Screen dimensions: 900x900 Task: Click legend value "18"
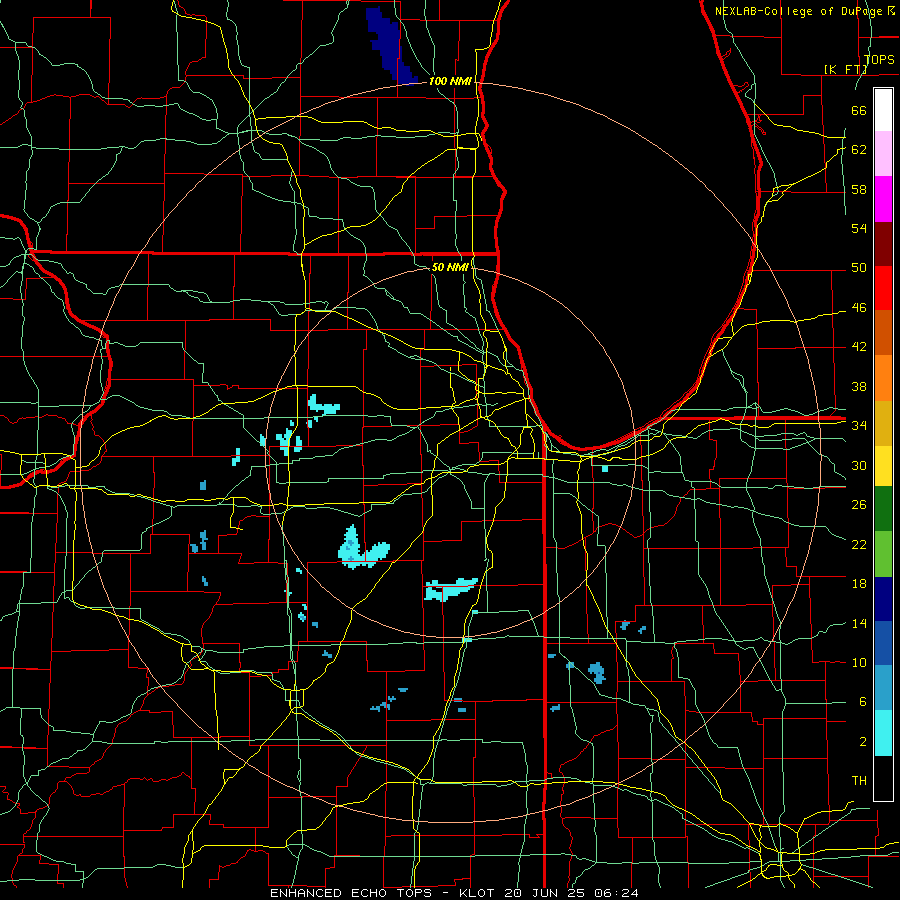click(x=859, y=584)
